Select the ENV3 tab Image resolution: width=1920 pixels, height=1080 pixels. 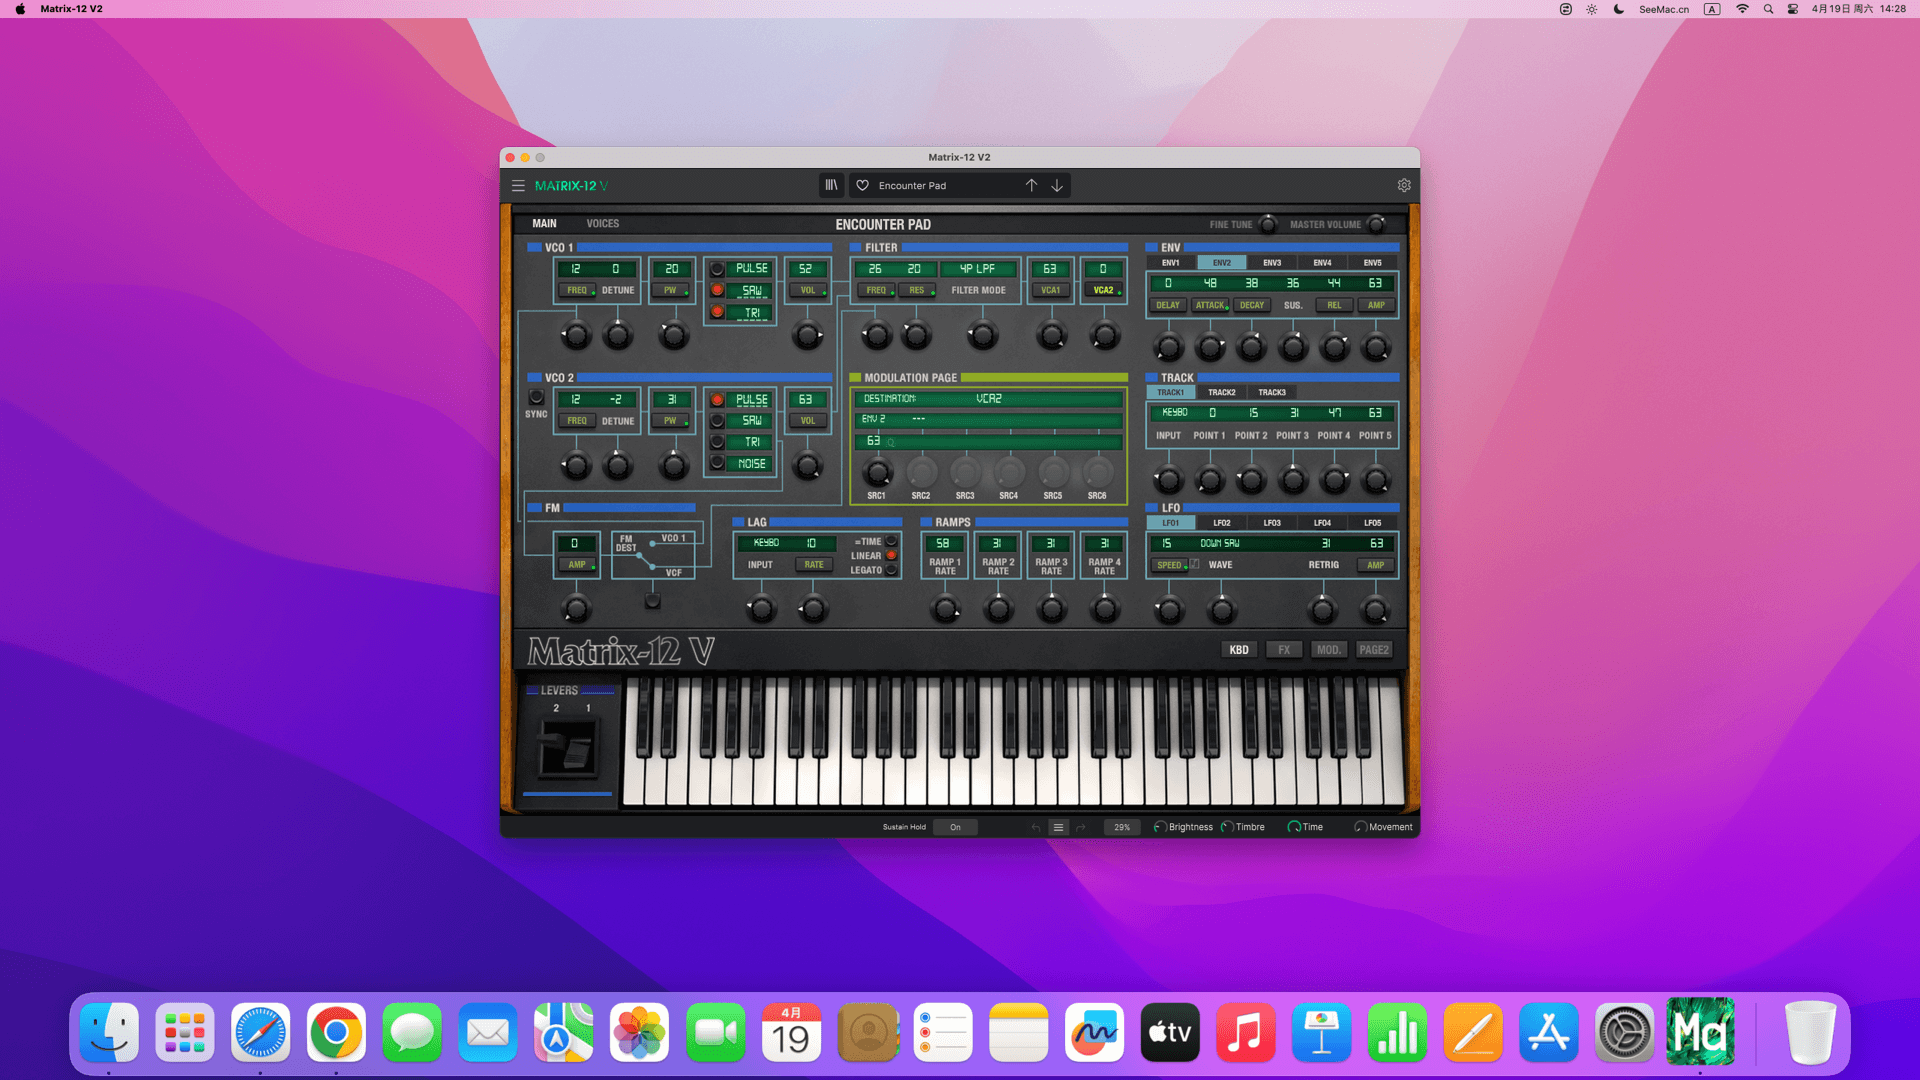tap(1272, 263)
